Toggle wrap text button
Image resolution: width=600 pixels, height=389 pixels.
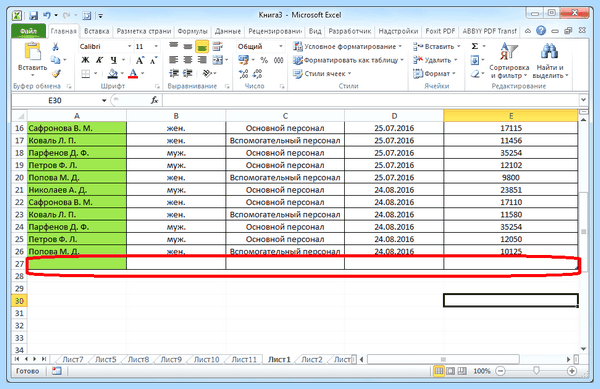[217, 47]
